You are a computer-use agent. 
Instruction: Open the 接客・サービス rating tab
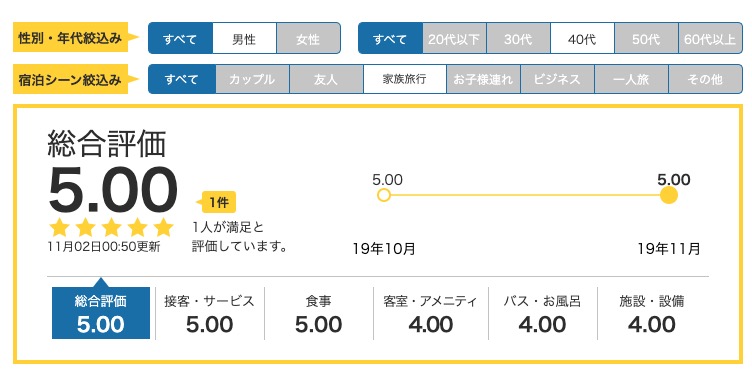pos(210,313)
